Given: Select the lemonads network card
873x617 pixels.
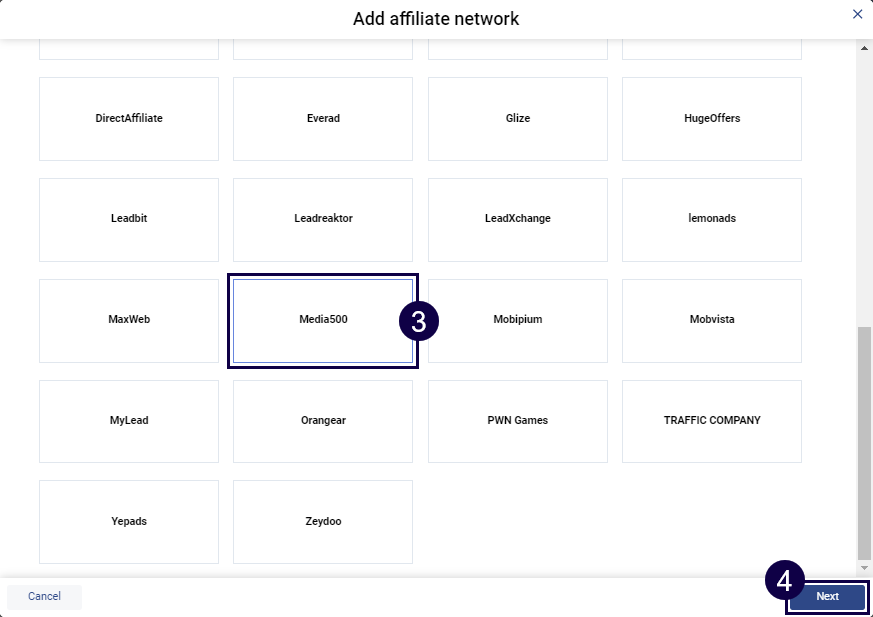Looking at the screenshot, I should 712,219.
